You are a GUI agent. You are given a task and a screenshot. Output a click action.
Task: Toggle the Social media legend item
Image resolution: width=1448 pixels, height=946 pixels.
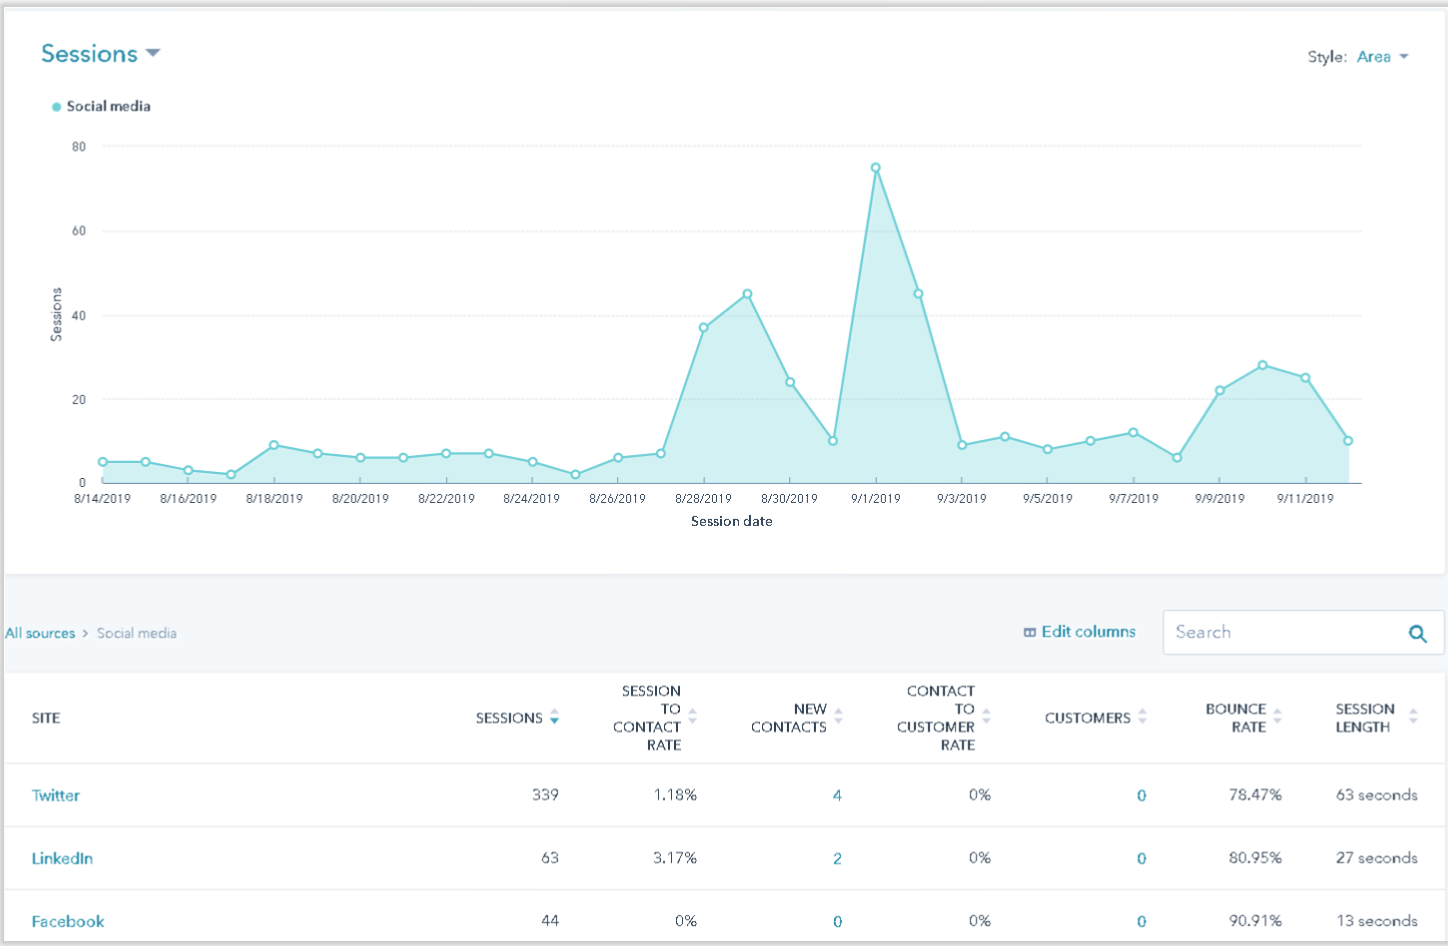click(101, 106)
